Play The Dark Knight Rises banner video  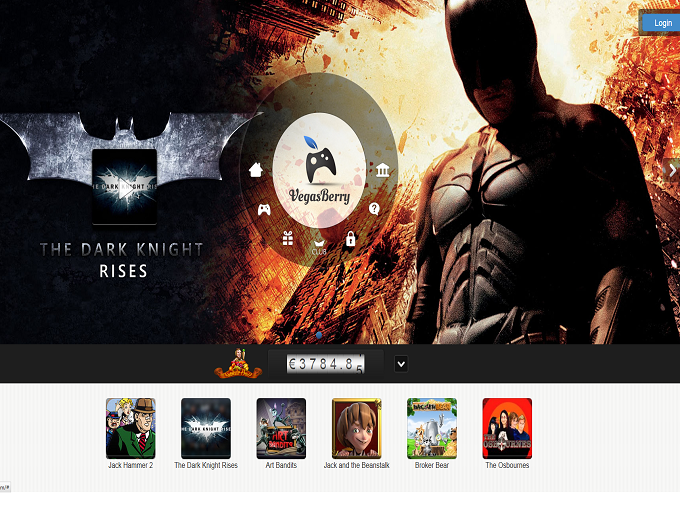pos(124,187)
